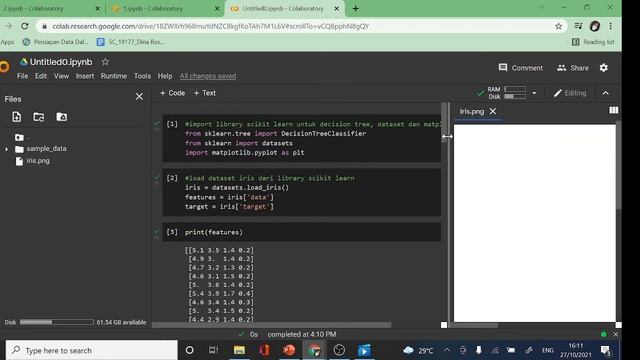Open a new browser tab
This screenshot has height=360, width=640.
pos(356,9)
